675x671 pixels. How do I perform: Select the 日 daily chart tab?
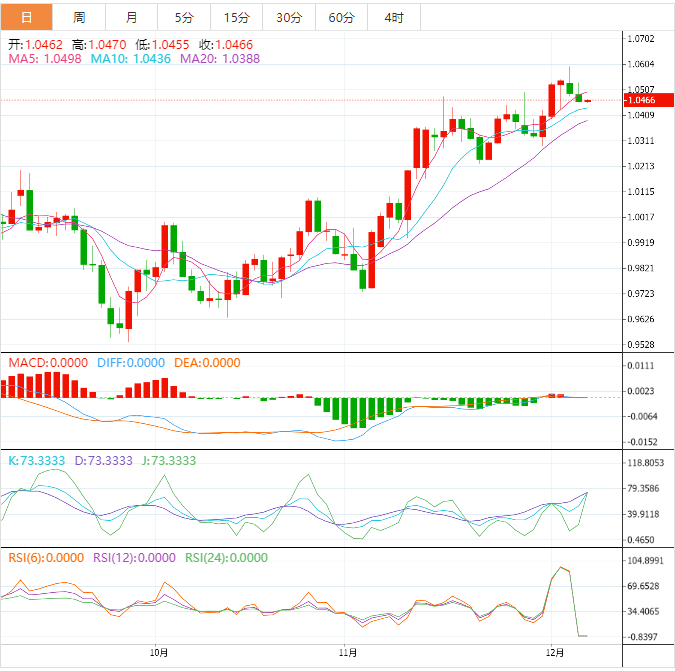(x=26, y=18)
